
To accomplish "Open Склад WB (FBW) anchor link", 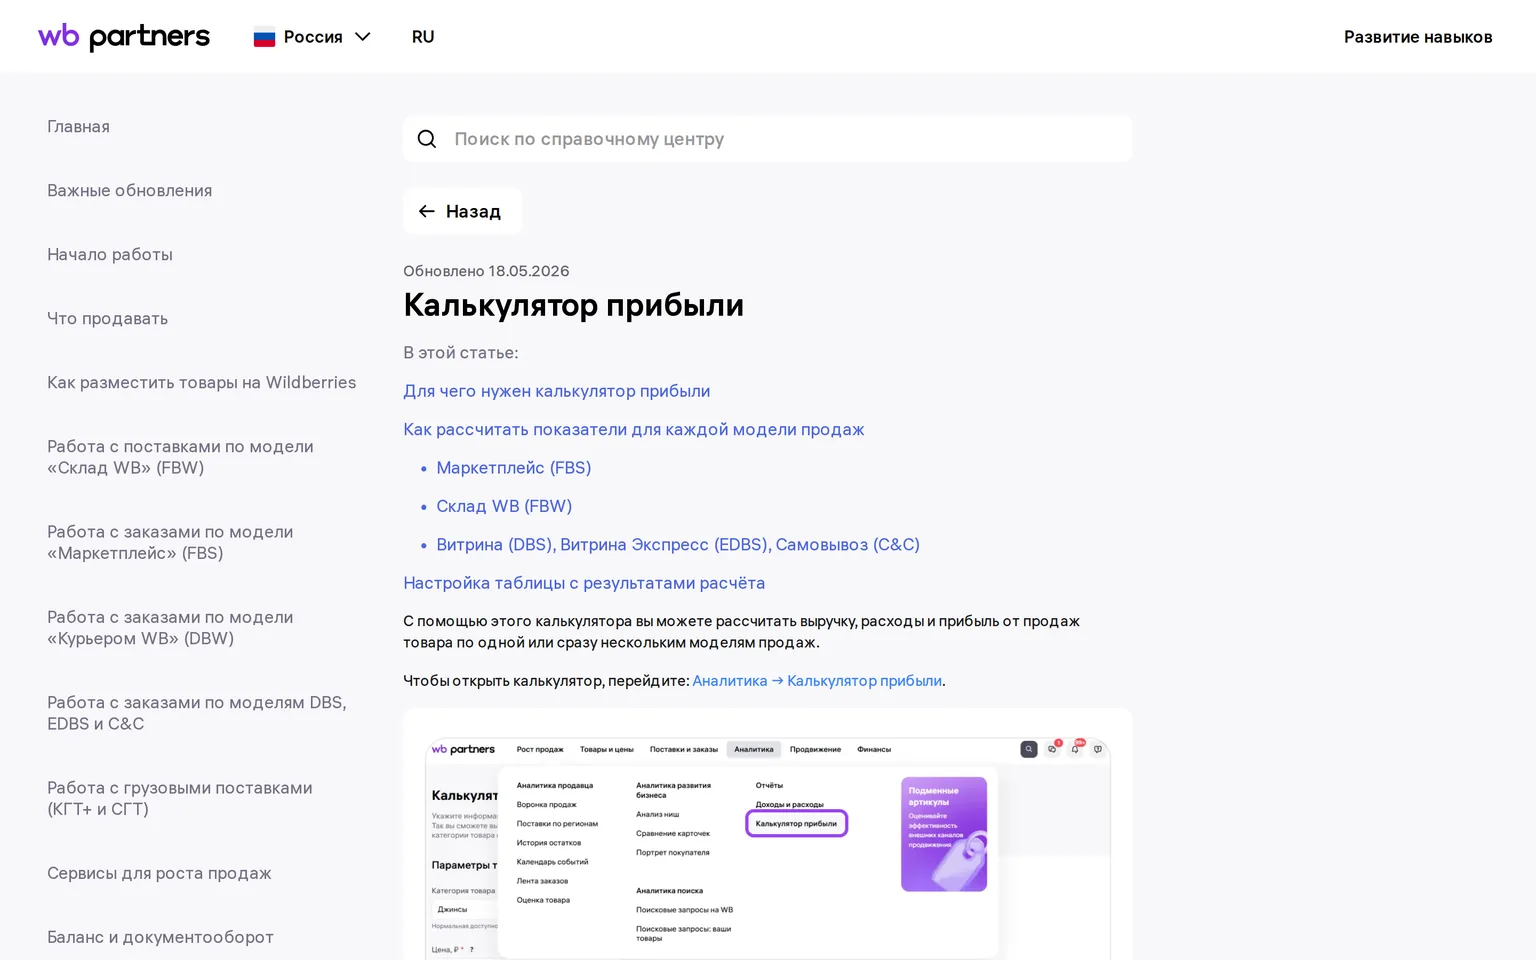I will pos(504,506).
